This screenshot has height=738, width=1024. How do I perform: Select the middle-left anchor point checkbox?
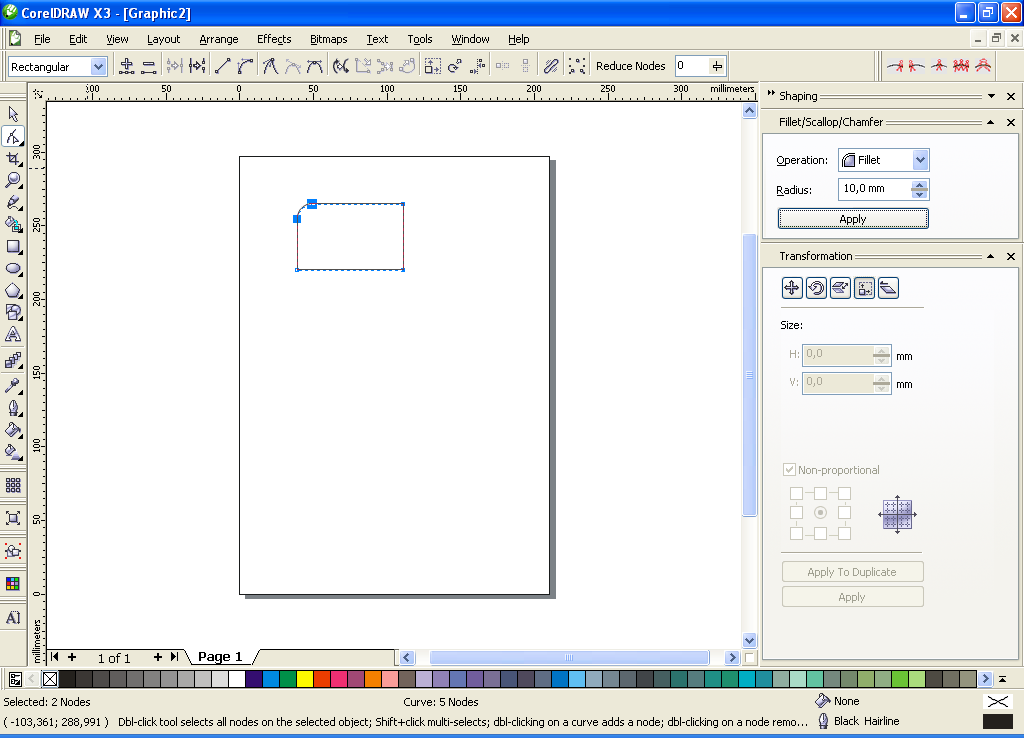click(x=796, y=513)
